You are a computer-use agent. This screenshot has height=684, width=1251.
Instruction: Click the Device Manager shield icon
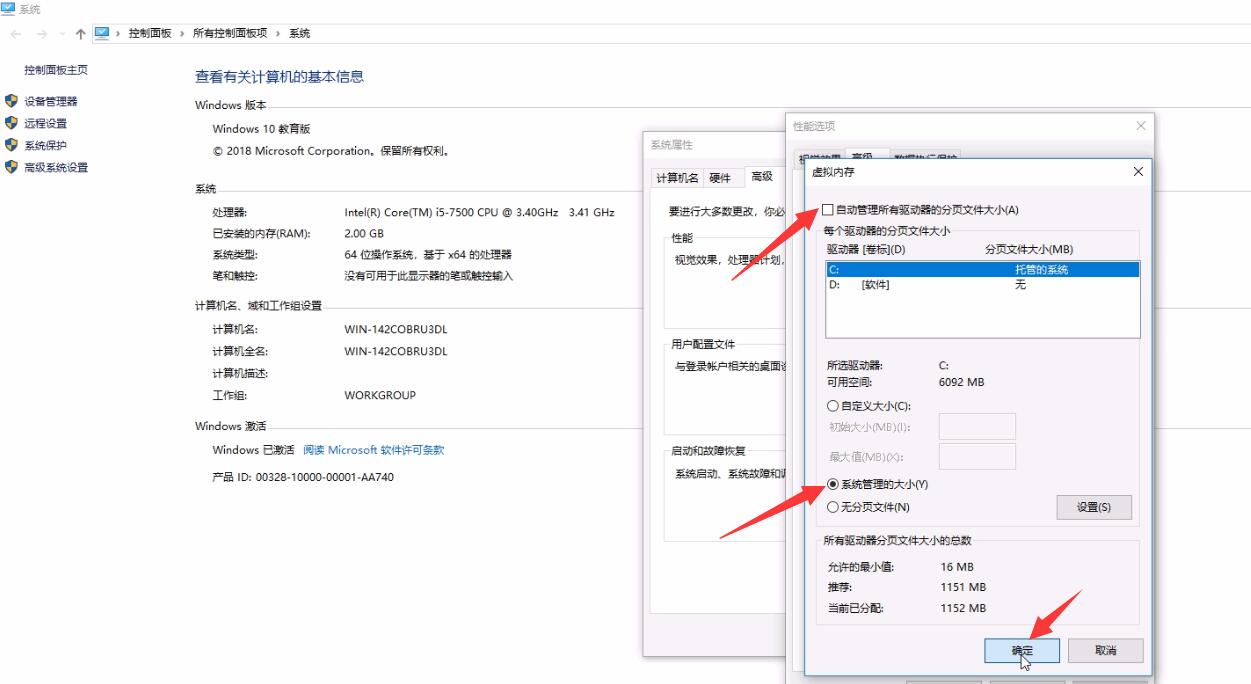pyautogui.click(x=11, y=101)
